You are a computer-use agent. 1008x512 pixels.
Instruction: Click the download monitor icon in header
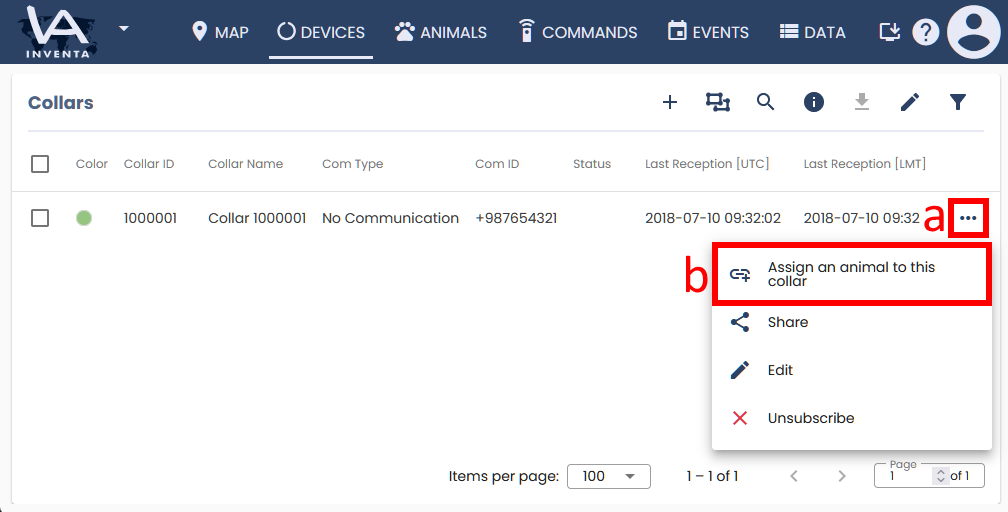889,32
